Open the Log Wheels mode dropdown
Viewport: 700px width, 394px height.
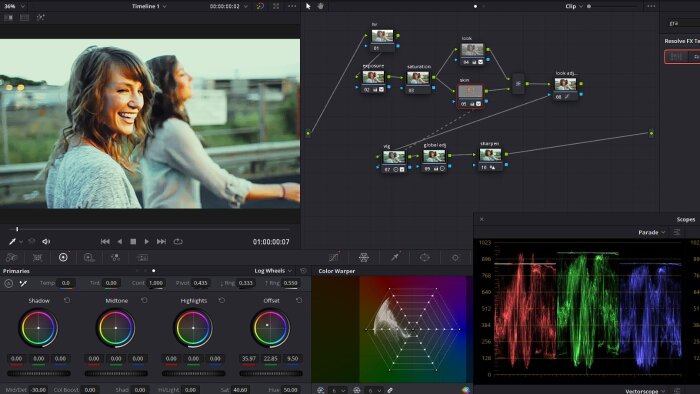(273, 271)
